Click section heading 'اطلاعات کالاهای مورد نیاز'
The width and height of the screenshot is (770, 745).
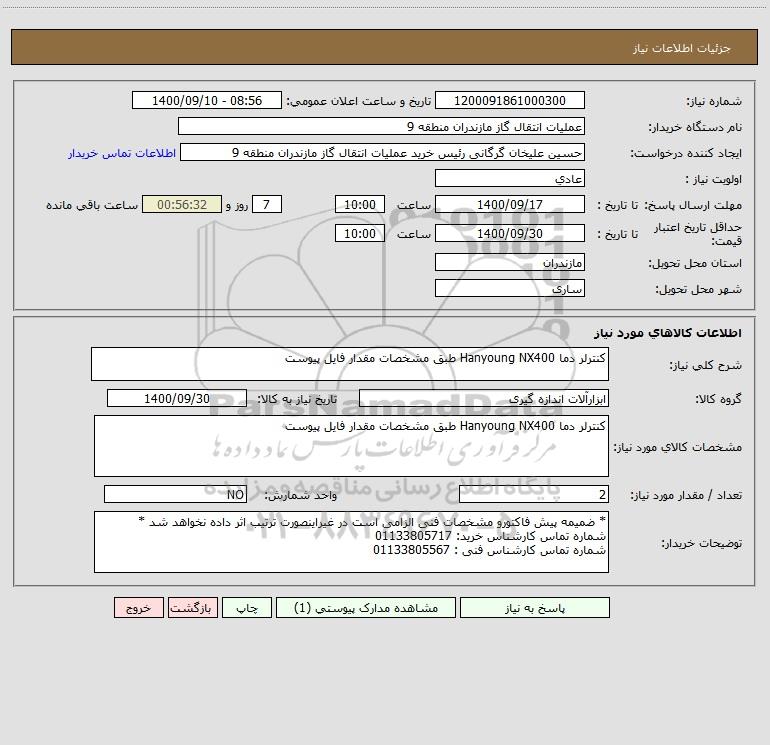(x=668, y=333)
